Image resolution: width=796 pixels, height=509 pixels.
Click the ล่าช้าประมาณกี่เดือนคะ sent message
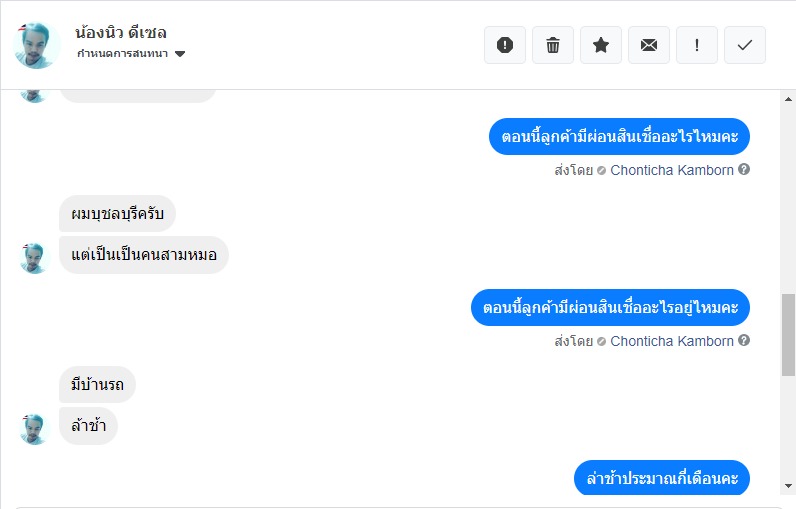coord(662,478)
